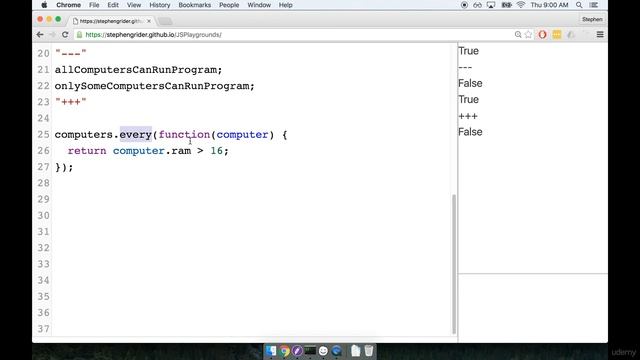Open the Wi-Fi menu
The width and height of the screenshot is (640, 360).
[x=521, y=5]
